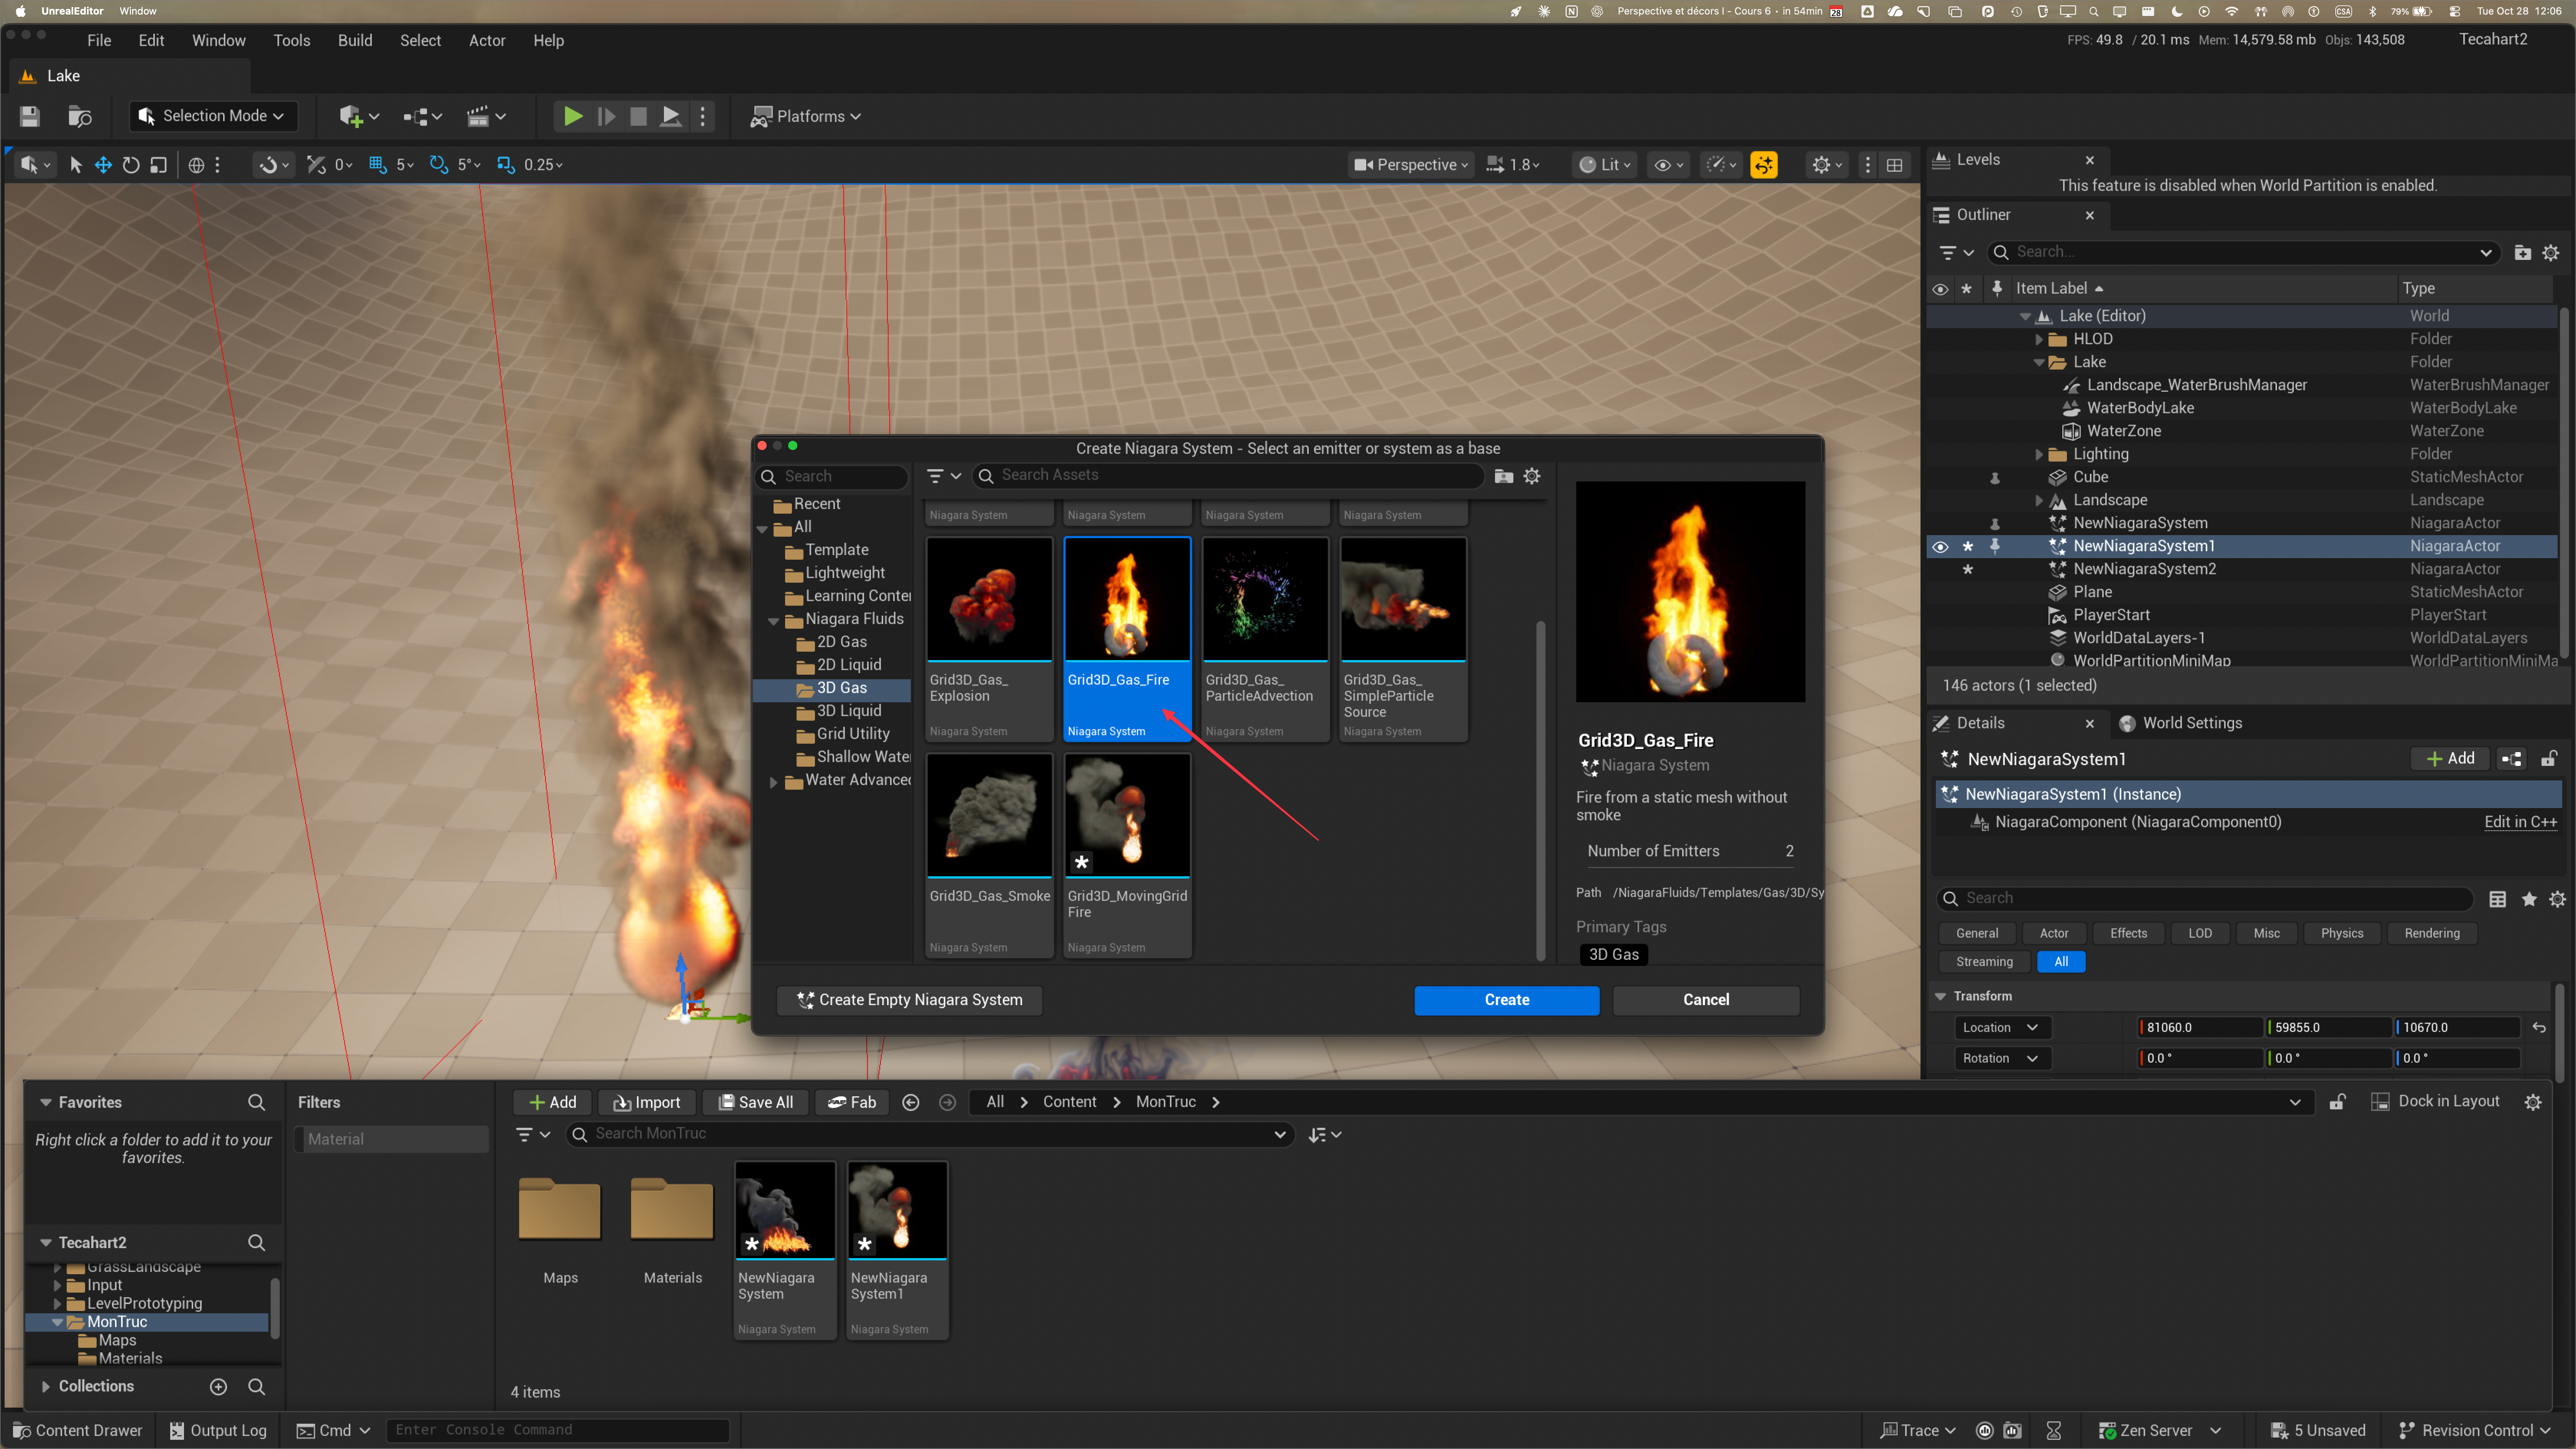The height and width of the screenshot is (1449, 2576).
Task: Pick the Select Objects arrow tool in viewport toolbar
Action: [x=75, y=165]
